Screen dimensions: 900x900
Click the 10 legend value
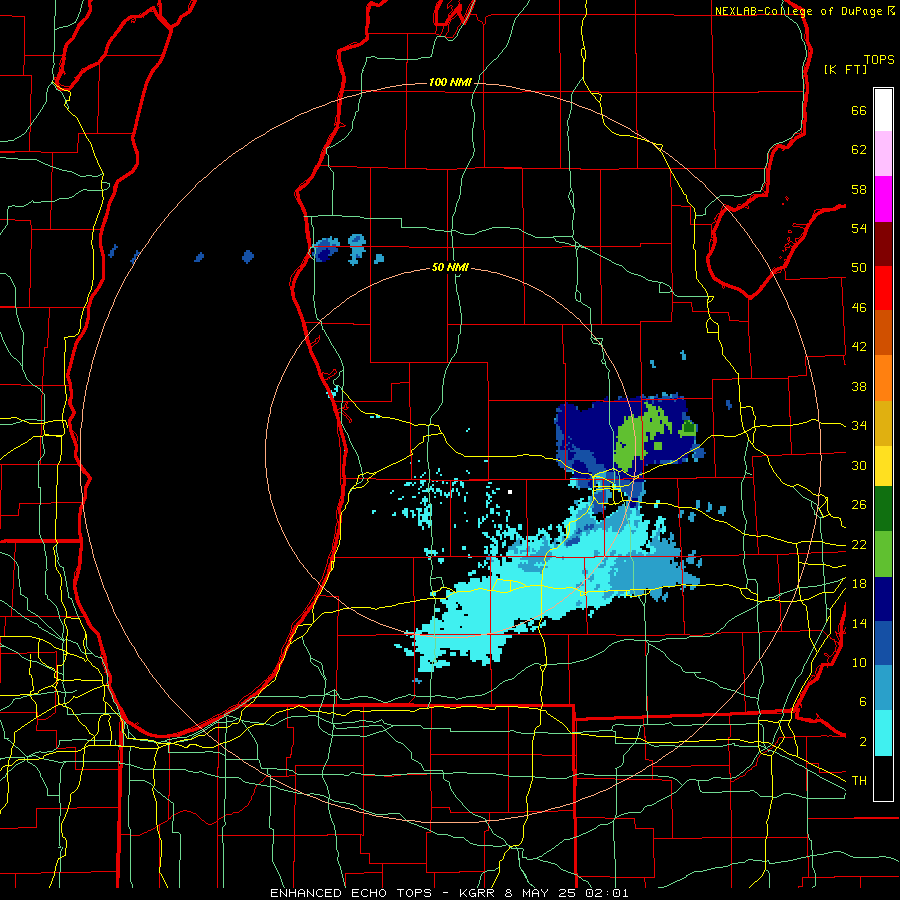(859, 663)
